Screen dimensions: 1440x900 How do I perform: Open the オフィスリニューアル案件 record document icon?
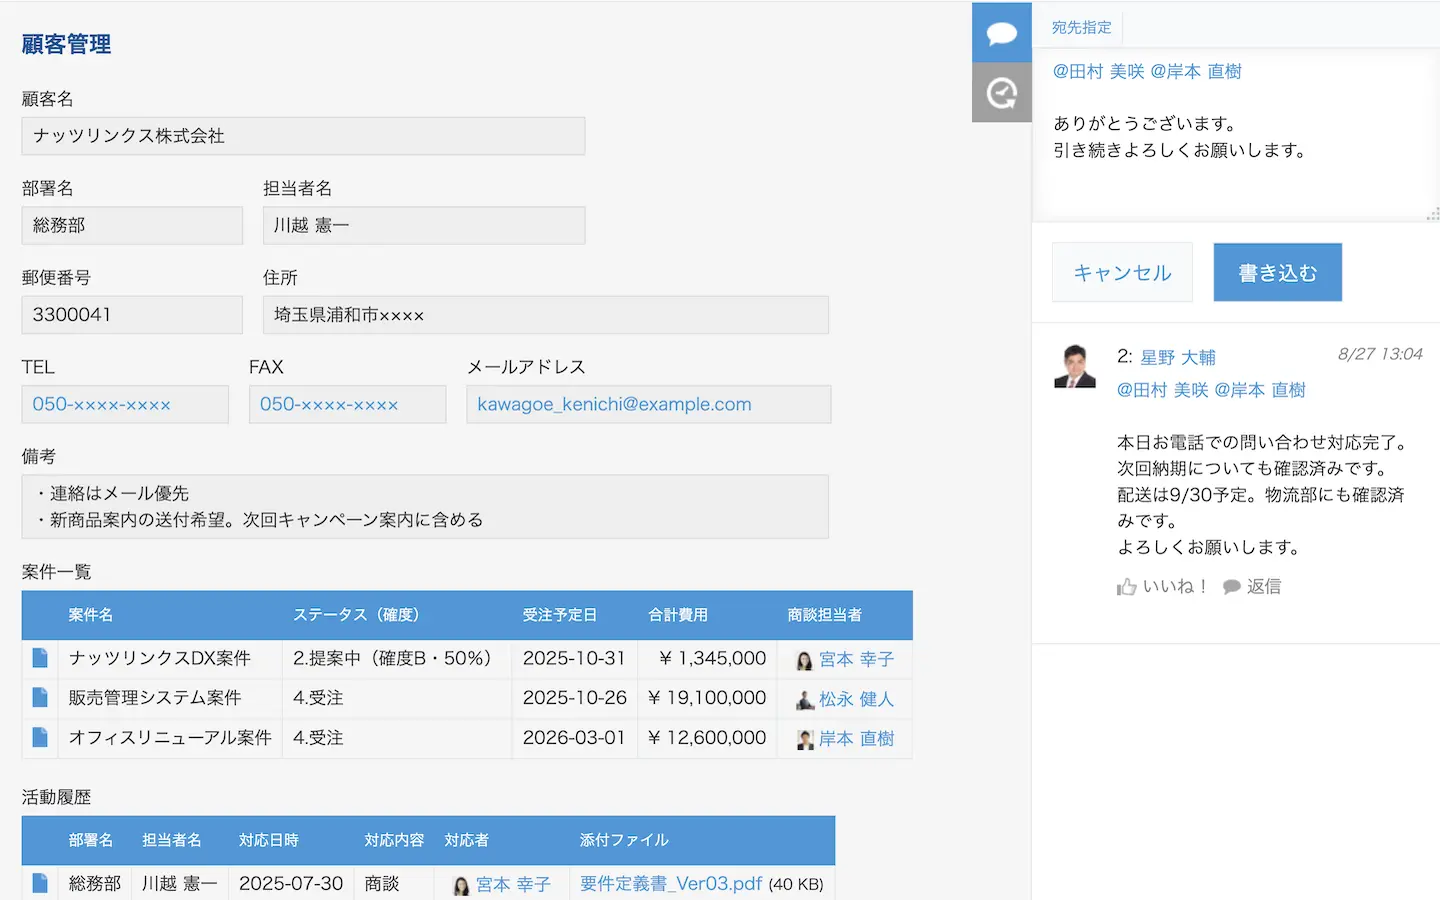click(40, 738)
